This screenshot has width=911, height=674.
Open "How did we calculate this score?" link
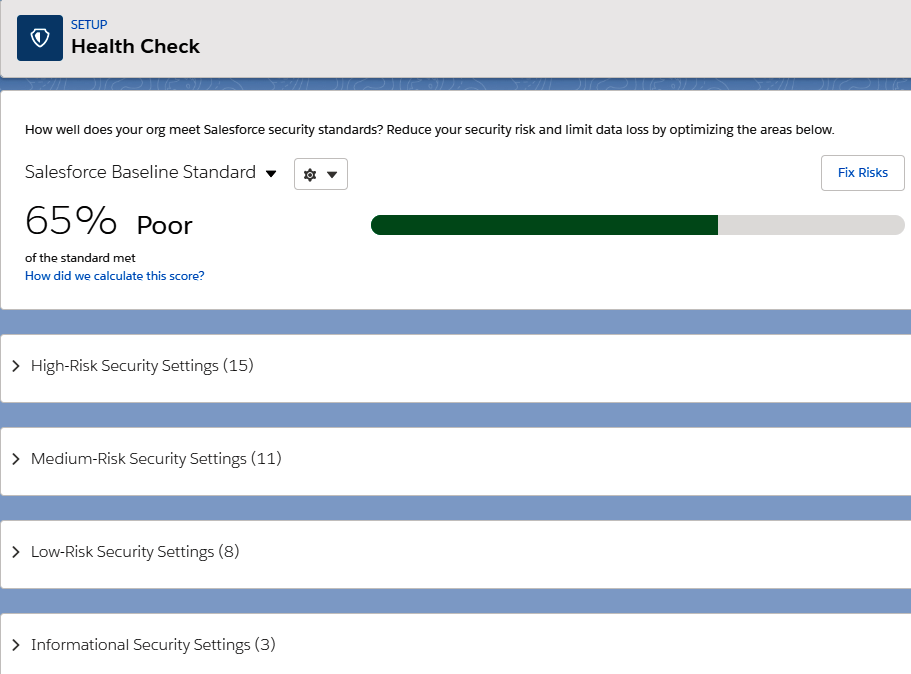pyautogui.click(x=113, y=275)
